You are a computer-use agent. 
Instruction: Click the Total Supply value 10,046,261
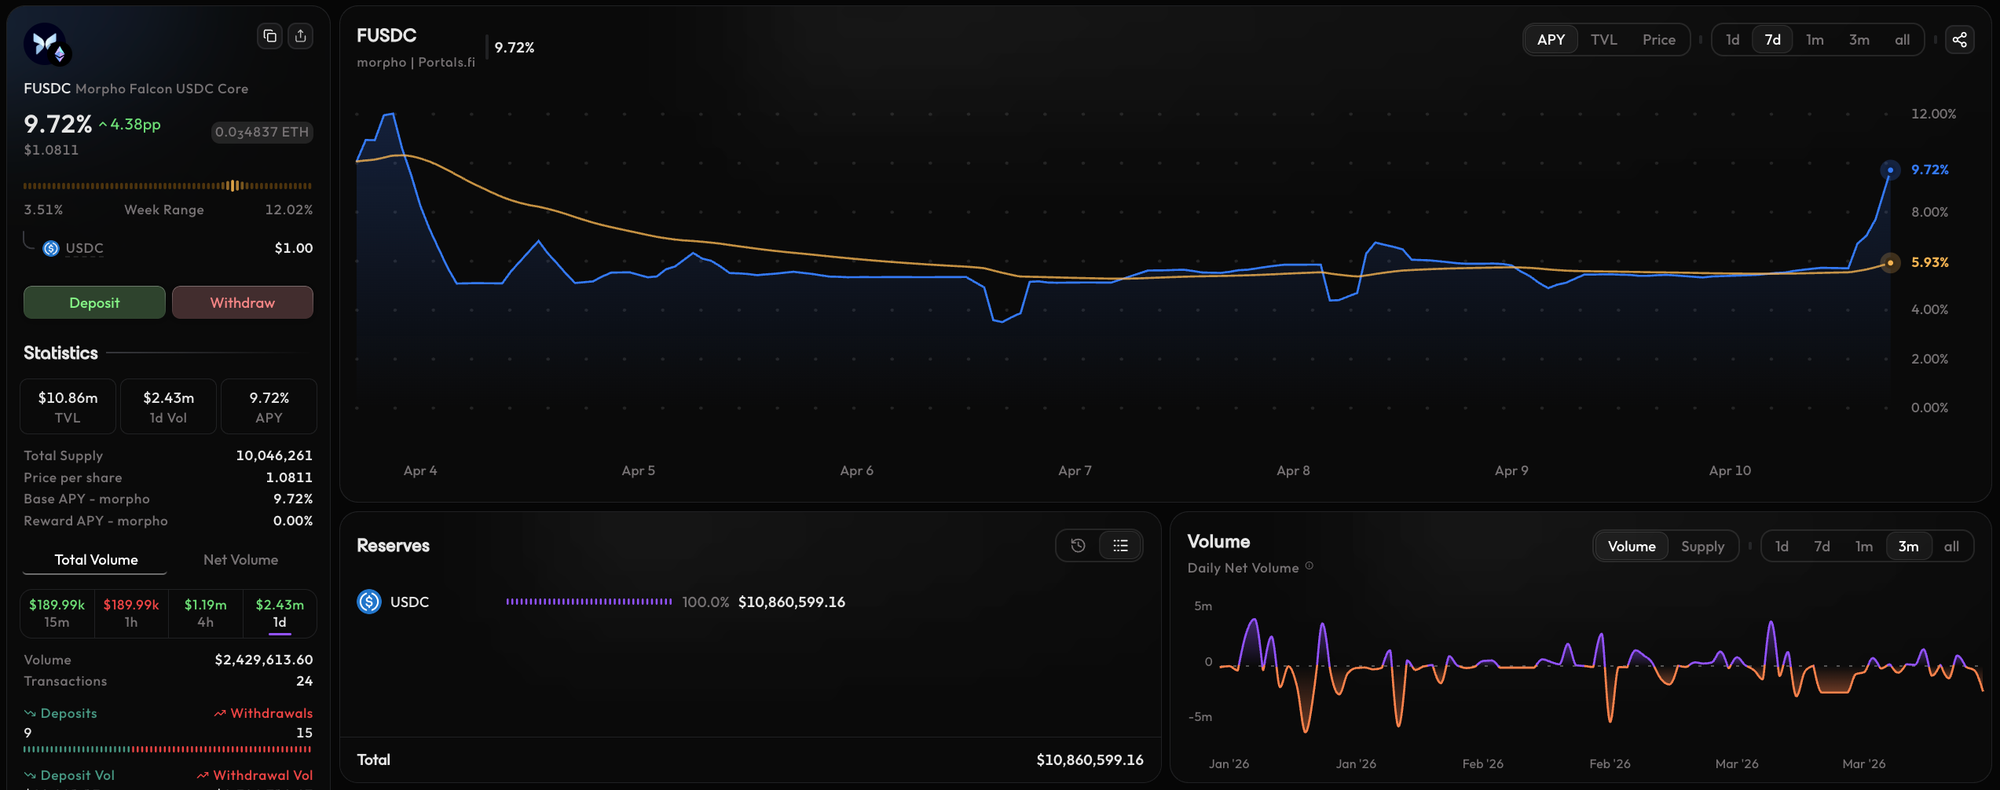pos(274,456)
